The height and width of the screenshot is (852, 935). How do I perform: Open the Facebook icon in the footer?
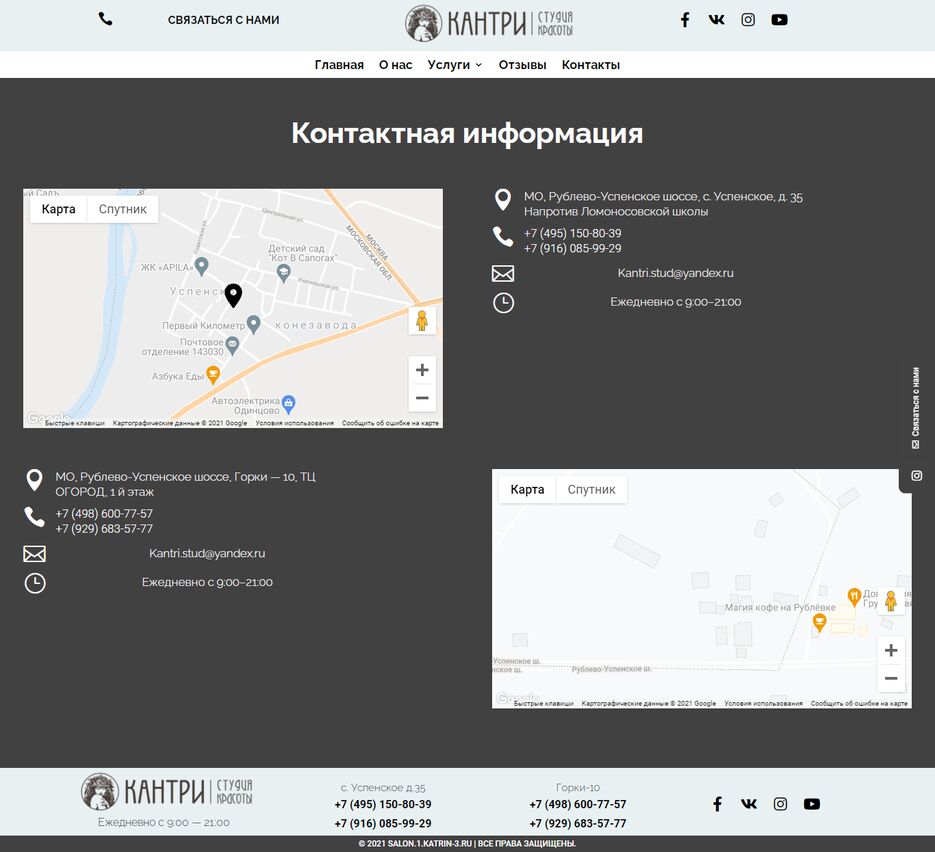(717, 803)
